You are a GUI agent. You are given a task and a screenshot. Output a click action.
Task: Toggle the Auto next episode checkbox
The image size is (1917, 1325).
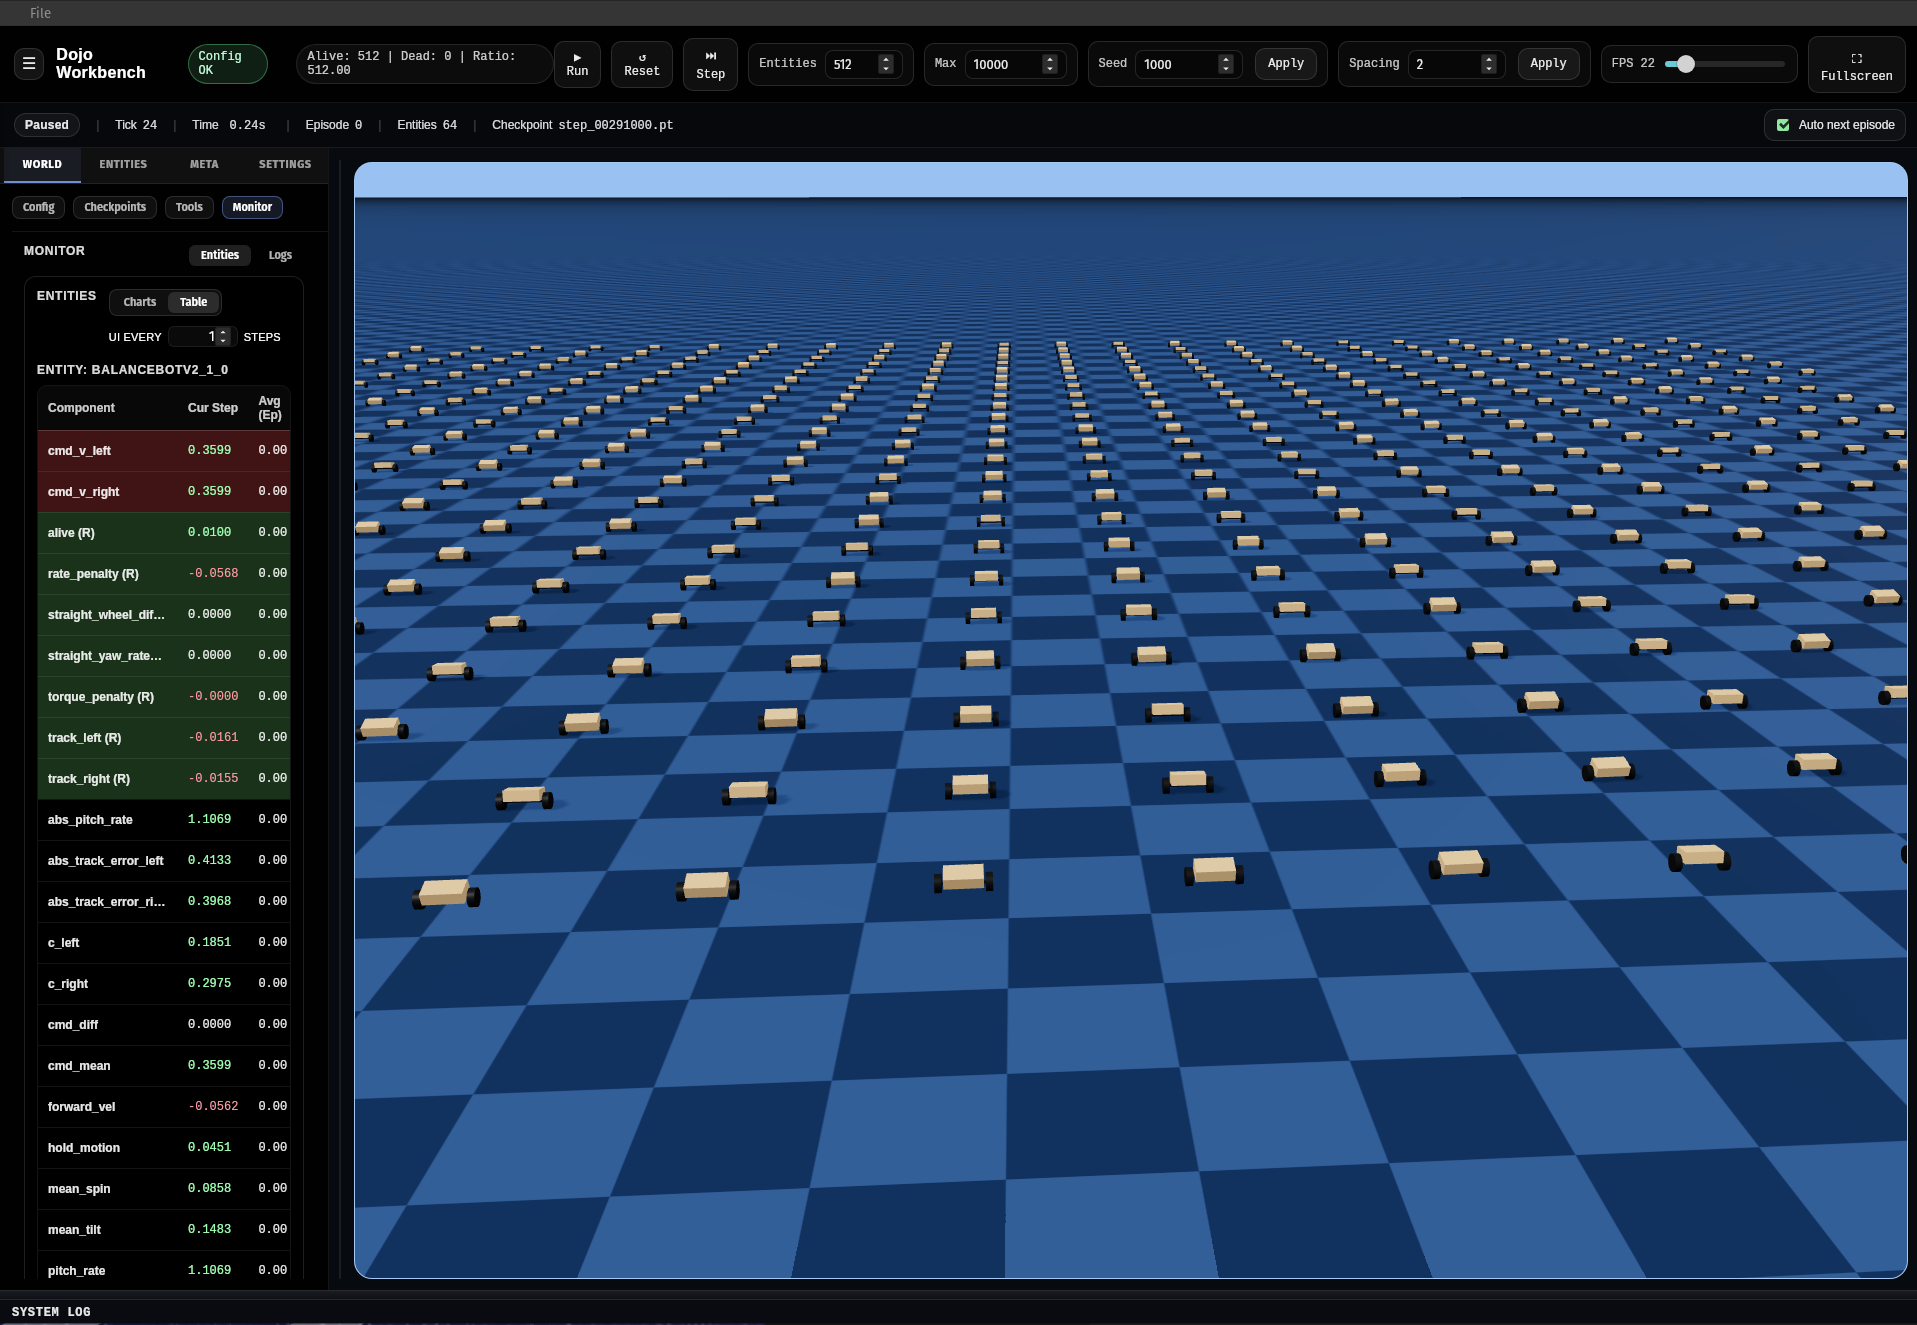point(1782,125)
